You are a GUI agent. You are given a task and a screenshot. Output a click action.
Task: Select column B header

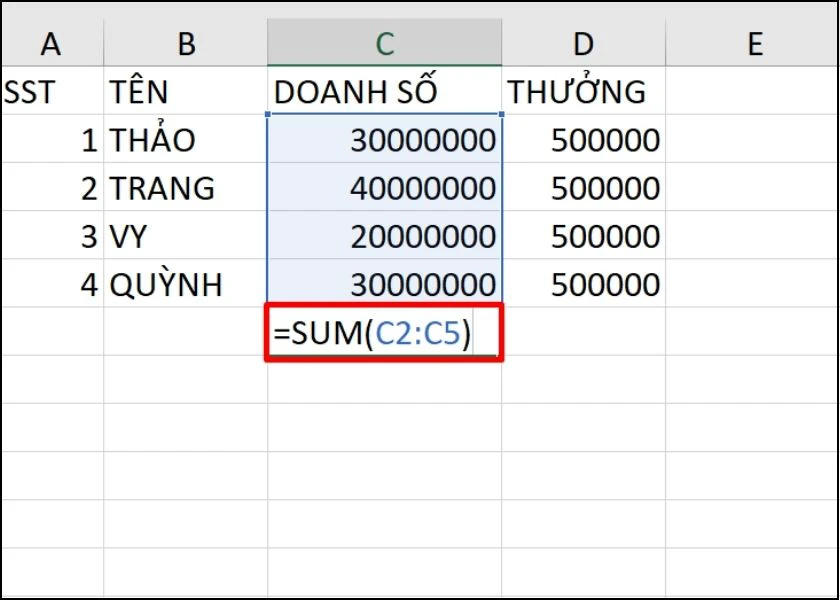point(185,44)
